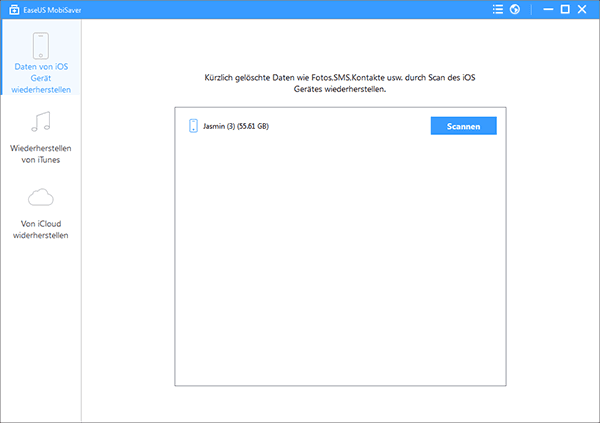The image size is (600, 423).
Task: Select the iCloud cloud icon
Action: point(41,198)
